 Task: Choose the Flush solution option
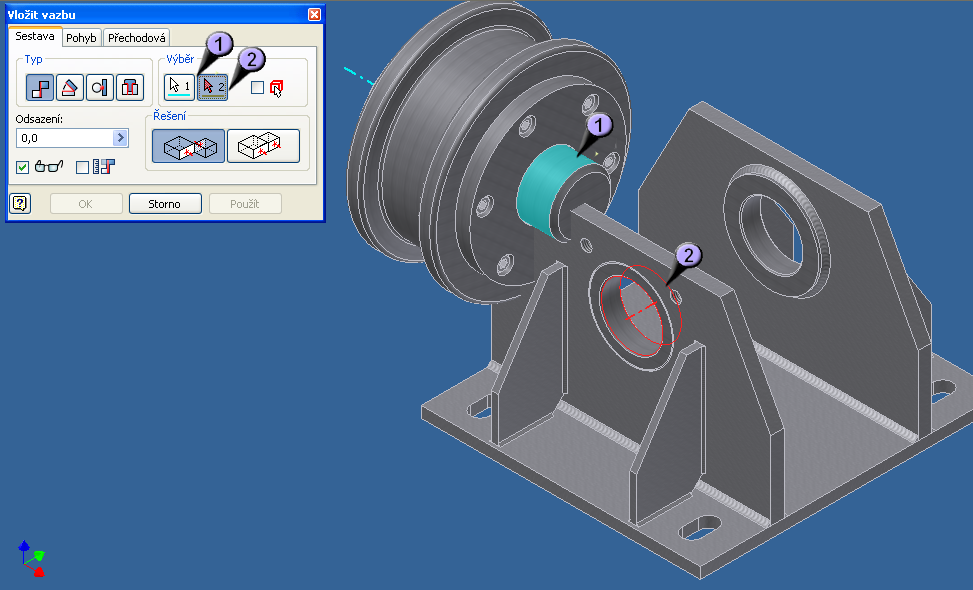pos(263,146)
